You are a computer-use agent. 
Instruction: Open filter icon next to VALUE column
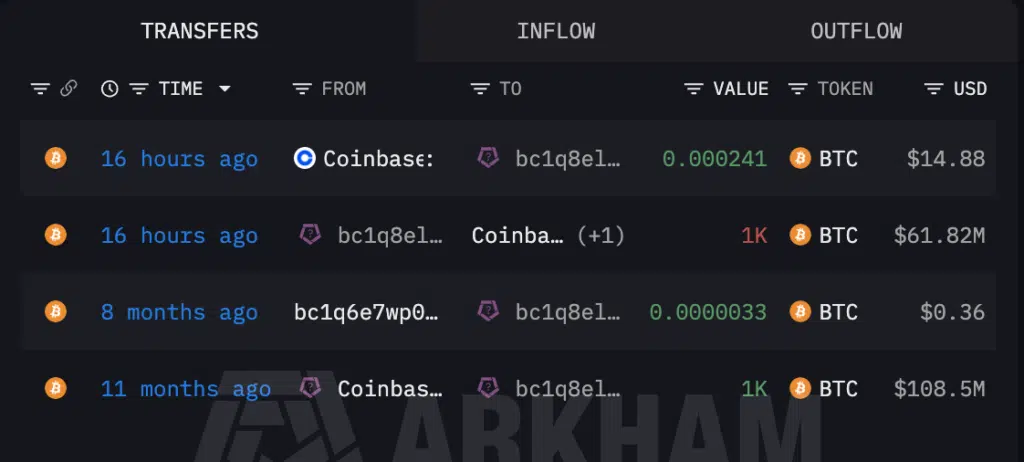point(694,89)
